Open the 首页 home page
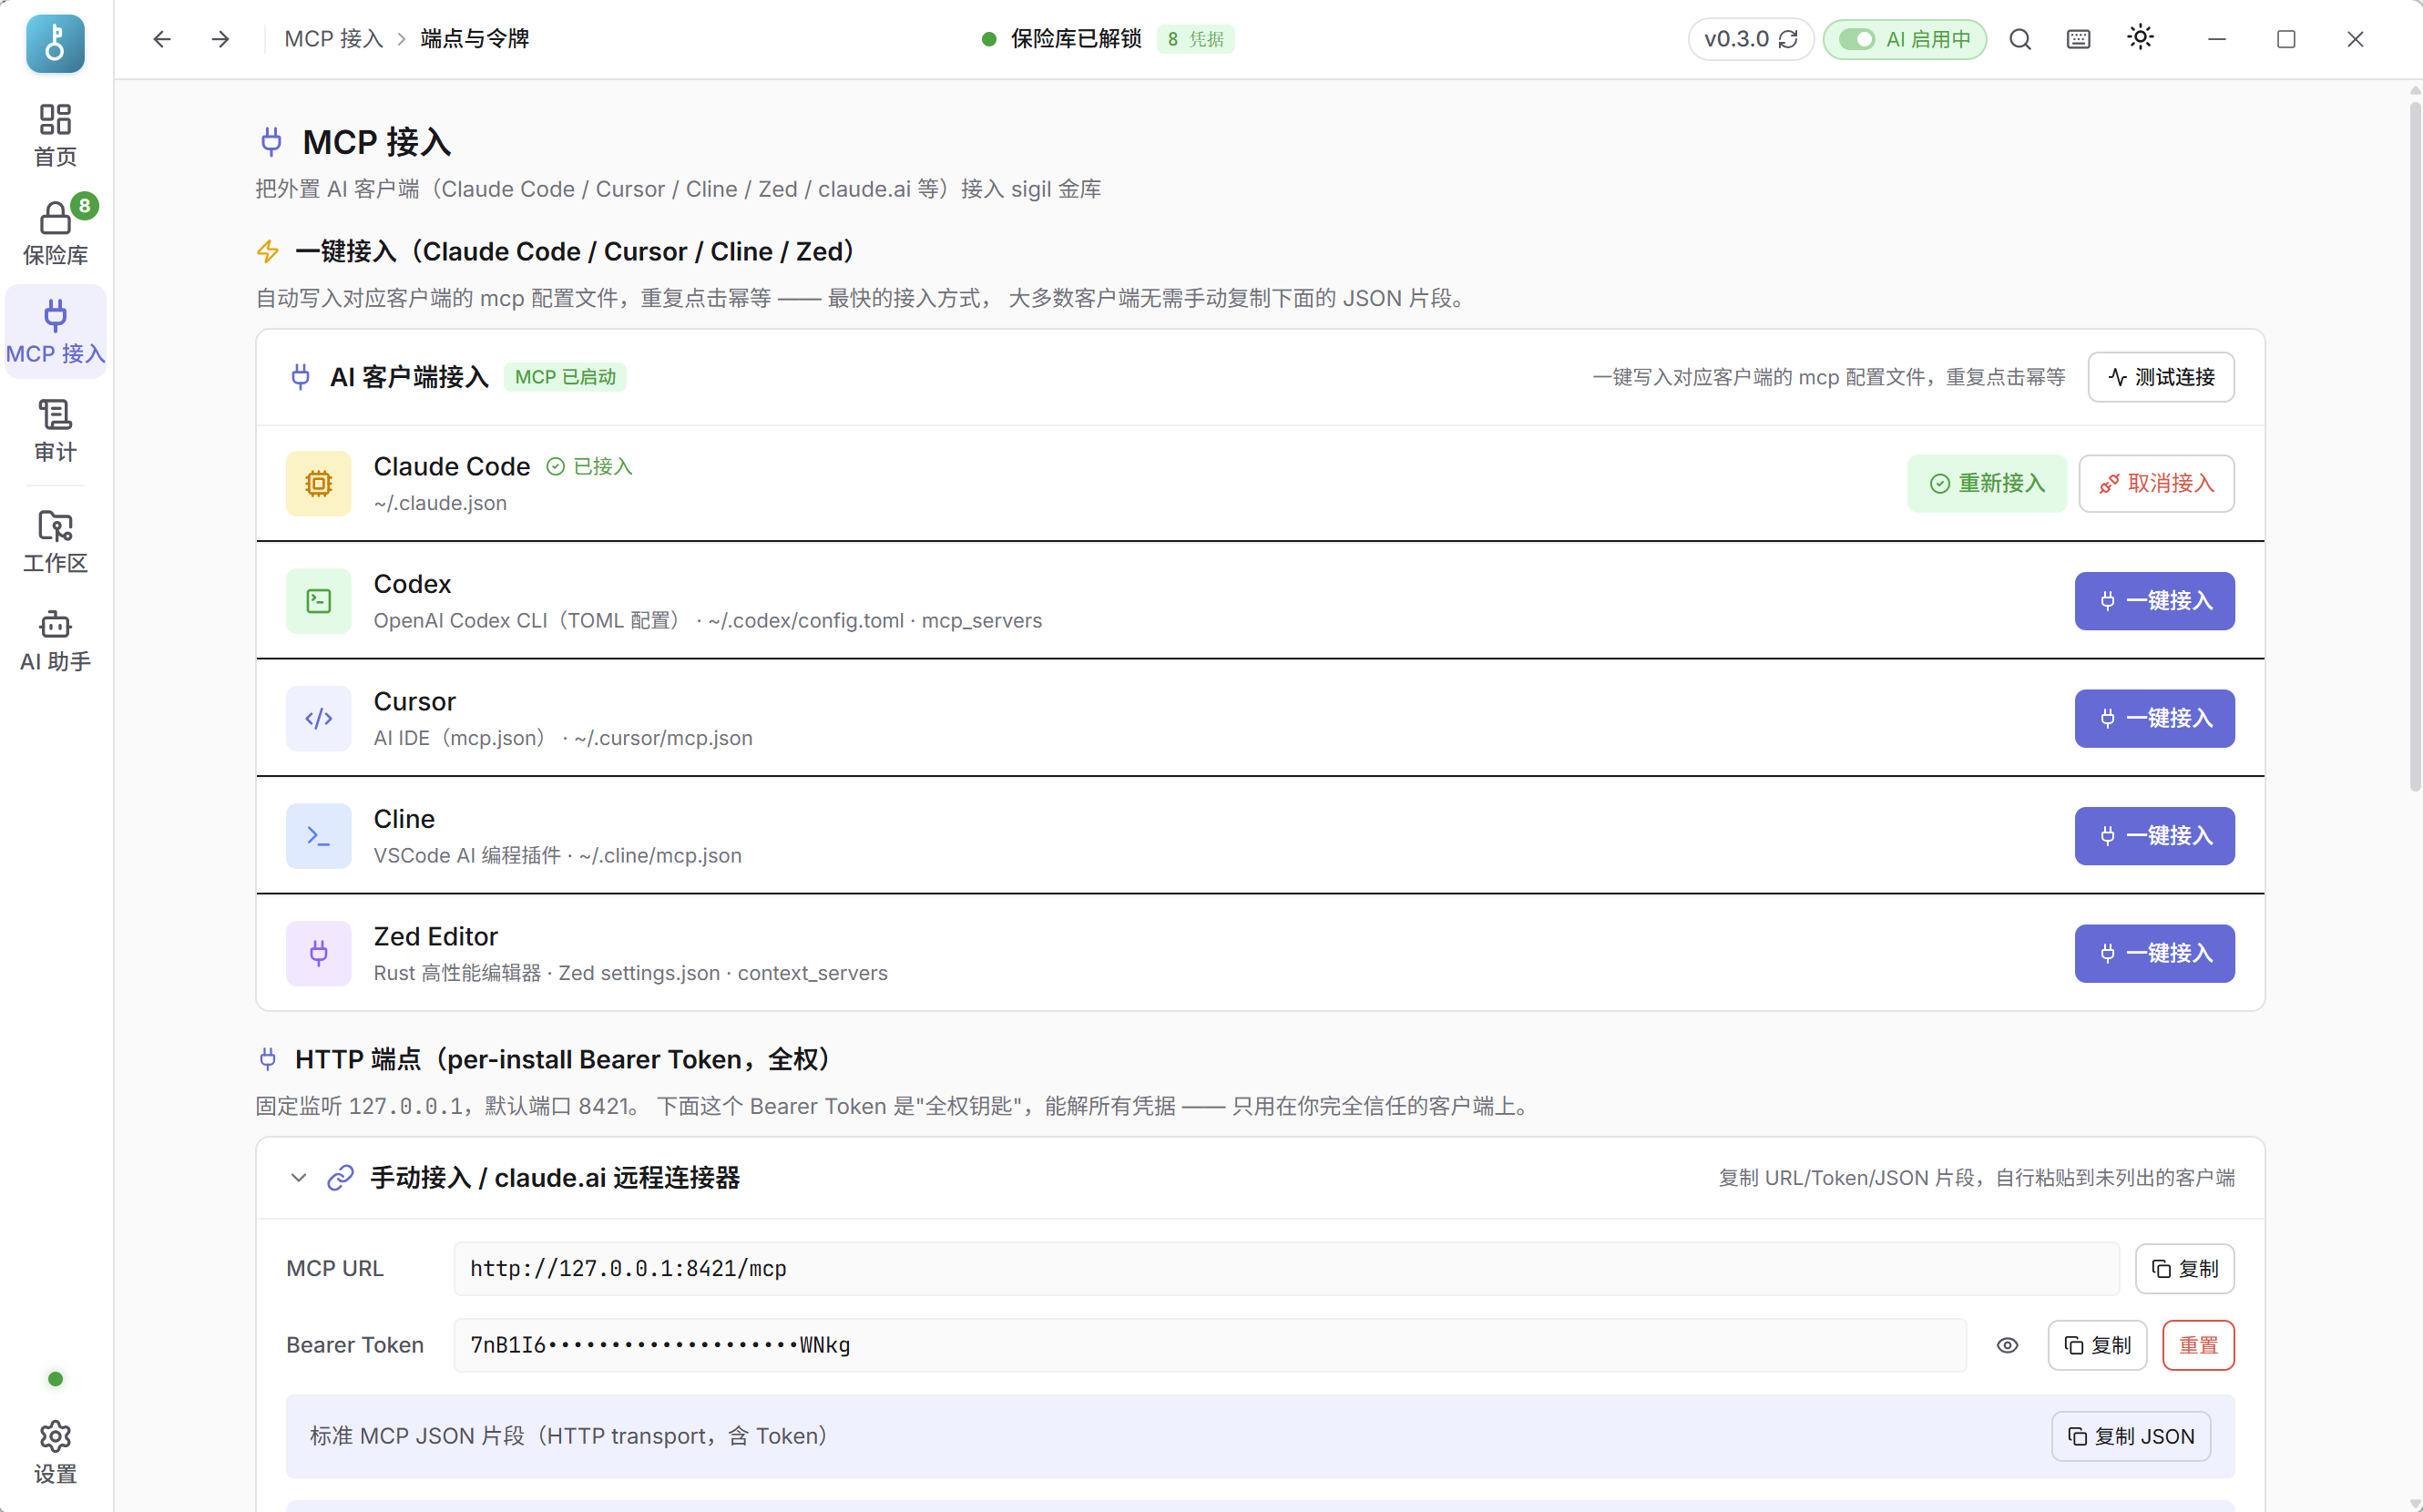 click(x=55, y=135)
